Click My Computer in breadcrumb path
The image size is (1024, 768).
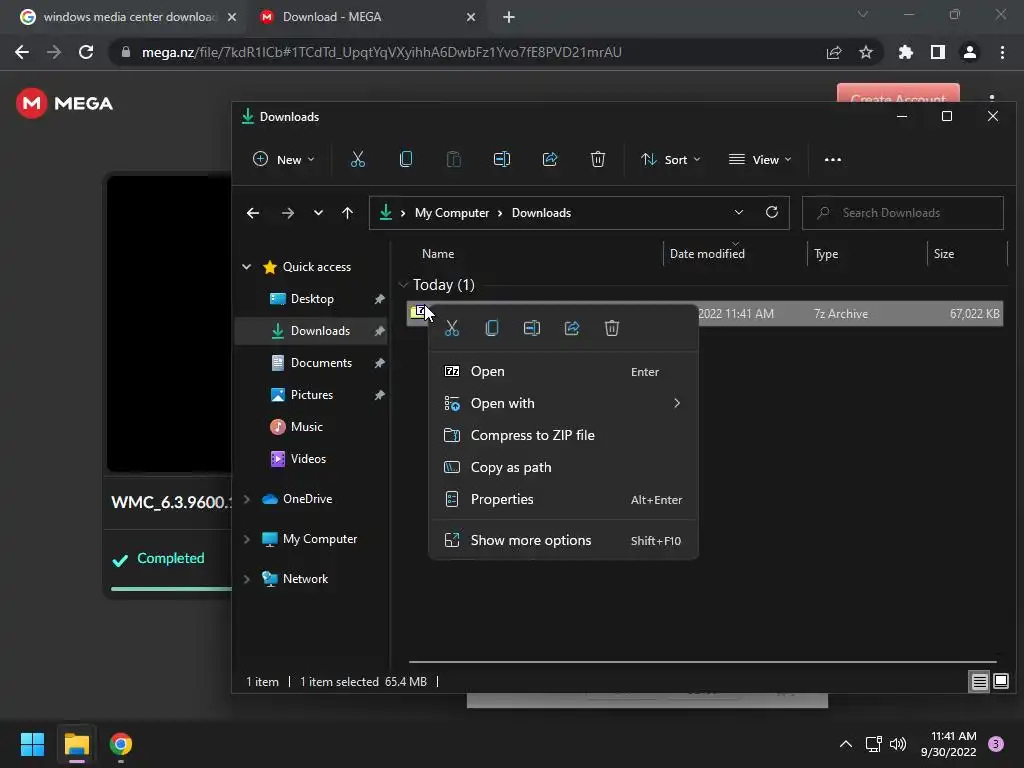point(452,213)
